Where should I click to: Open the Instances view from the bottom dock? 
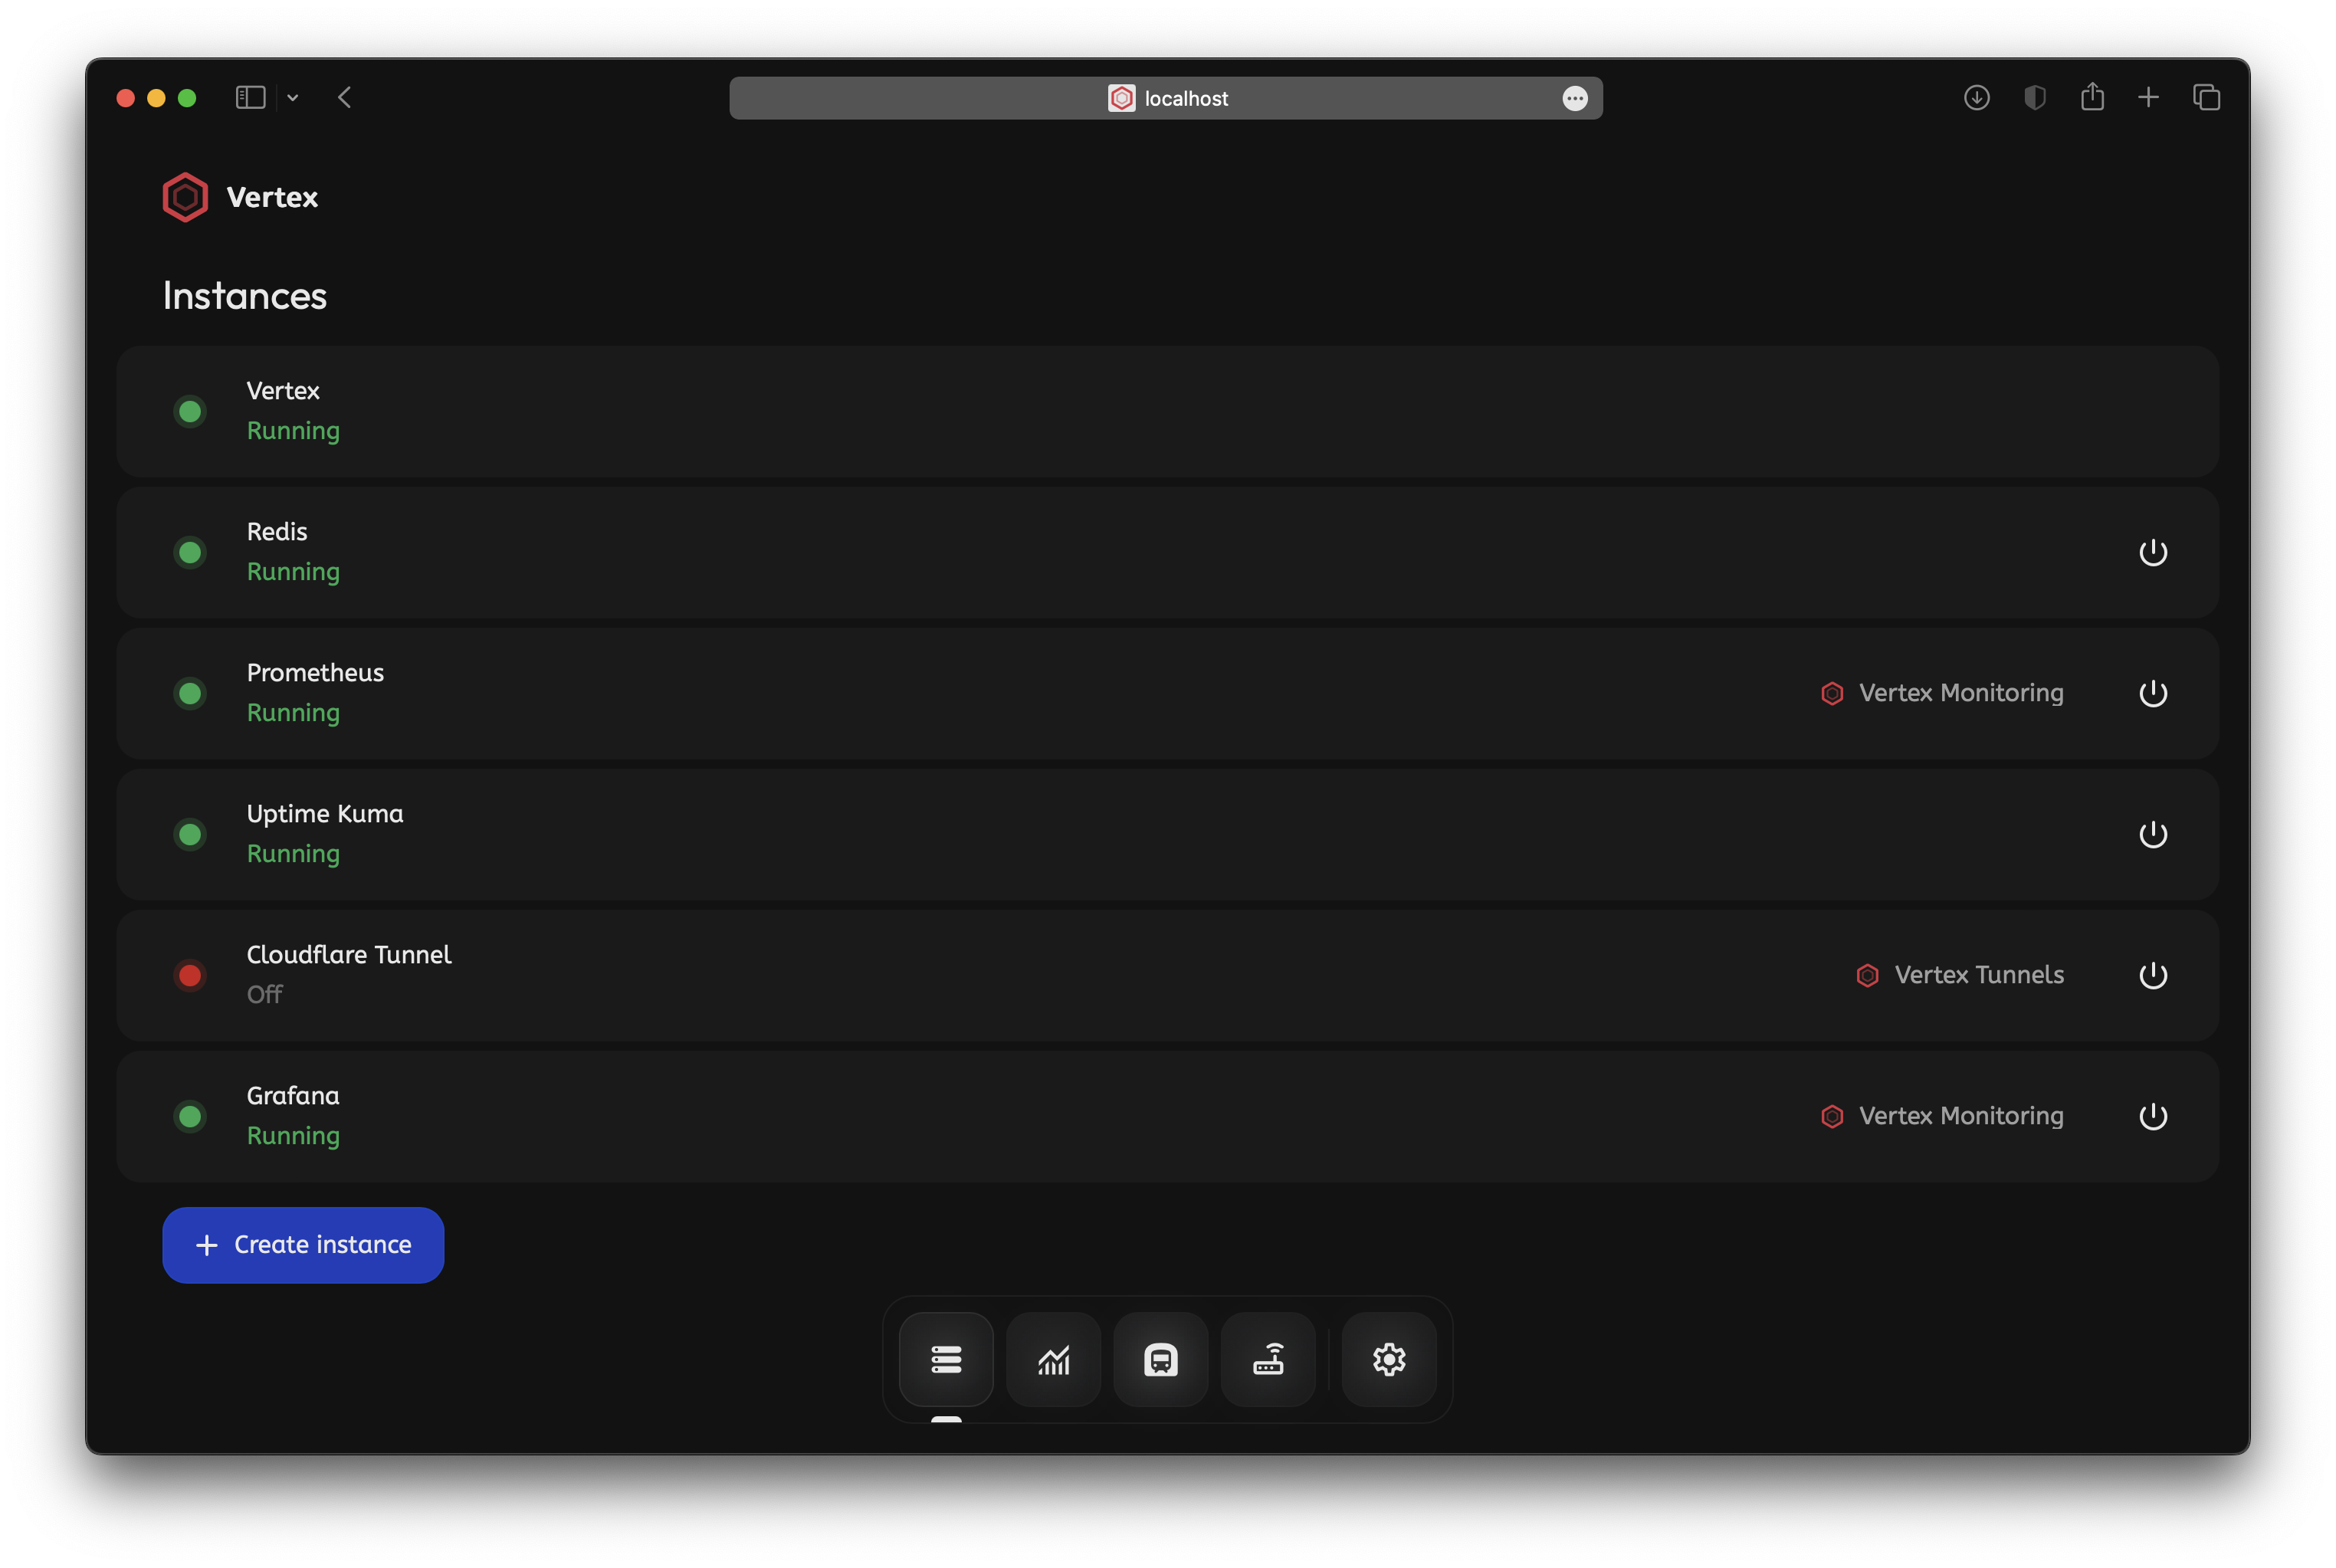[946, 1360]
